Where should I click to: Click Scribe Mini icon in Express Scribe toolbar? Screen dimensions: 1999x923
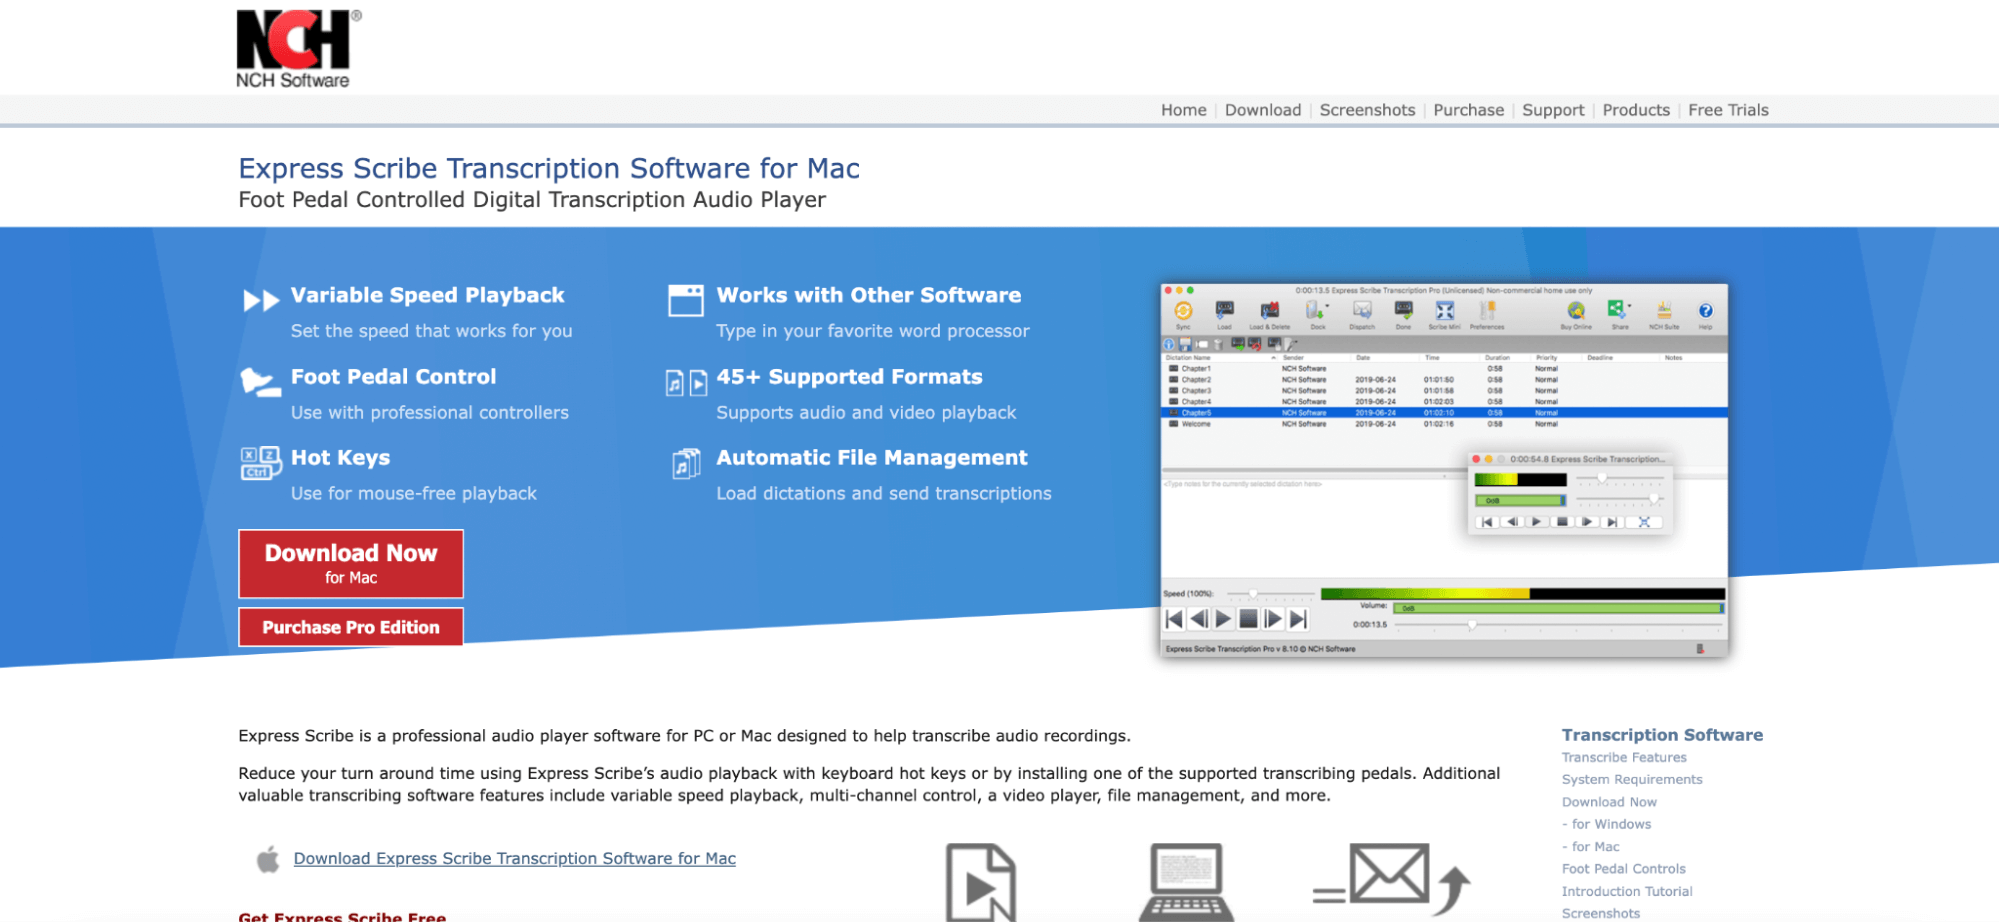1444,311
